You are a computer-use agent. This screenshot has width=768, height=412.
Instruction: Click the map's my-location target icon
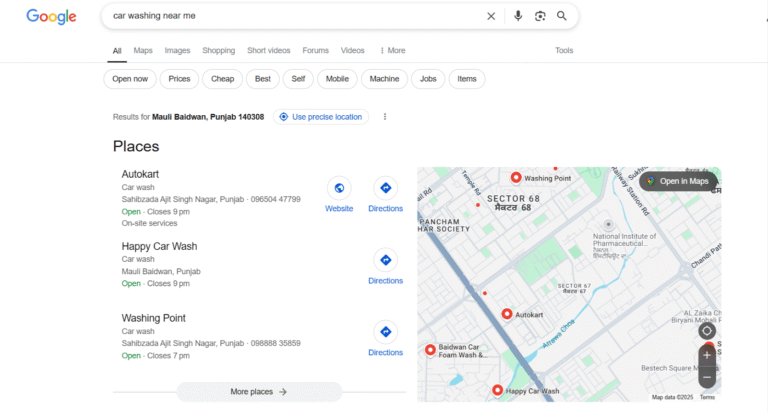click(x=707, y=331)
